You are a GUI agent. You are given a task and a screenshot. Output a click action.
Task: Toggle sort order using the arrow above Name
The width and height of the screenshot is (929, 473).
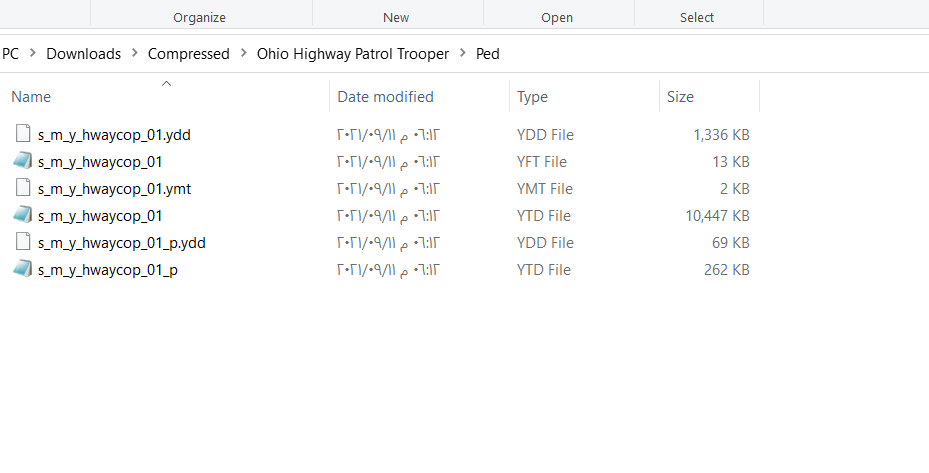(x=166, y=84)
